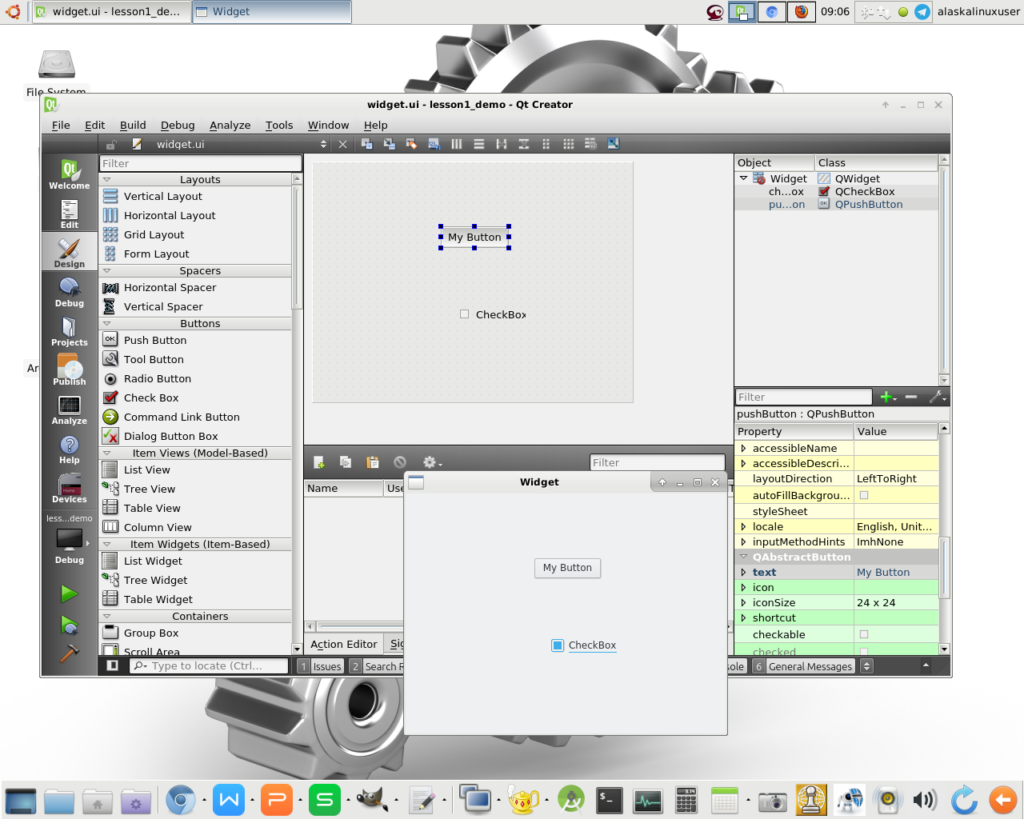Select the Devices mode icon
Viewport: 1024px width, 819px height.
coord(69,488)
